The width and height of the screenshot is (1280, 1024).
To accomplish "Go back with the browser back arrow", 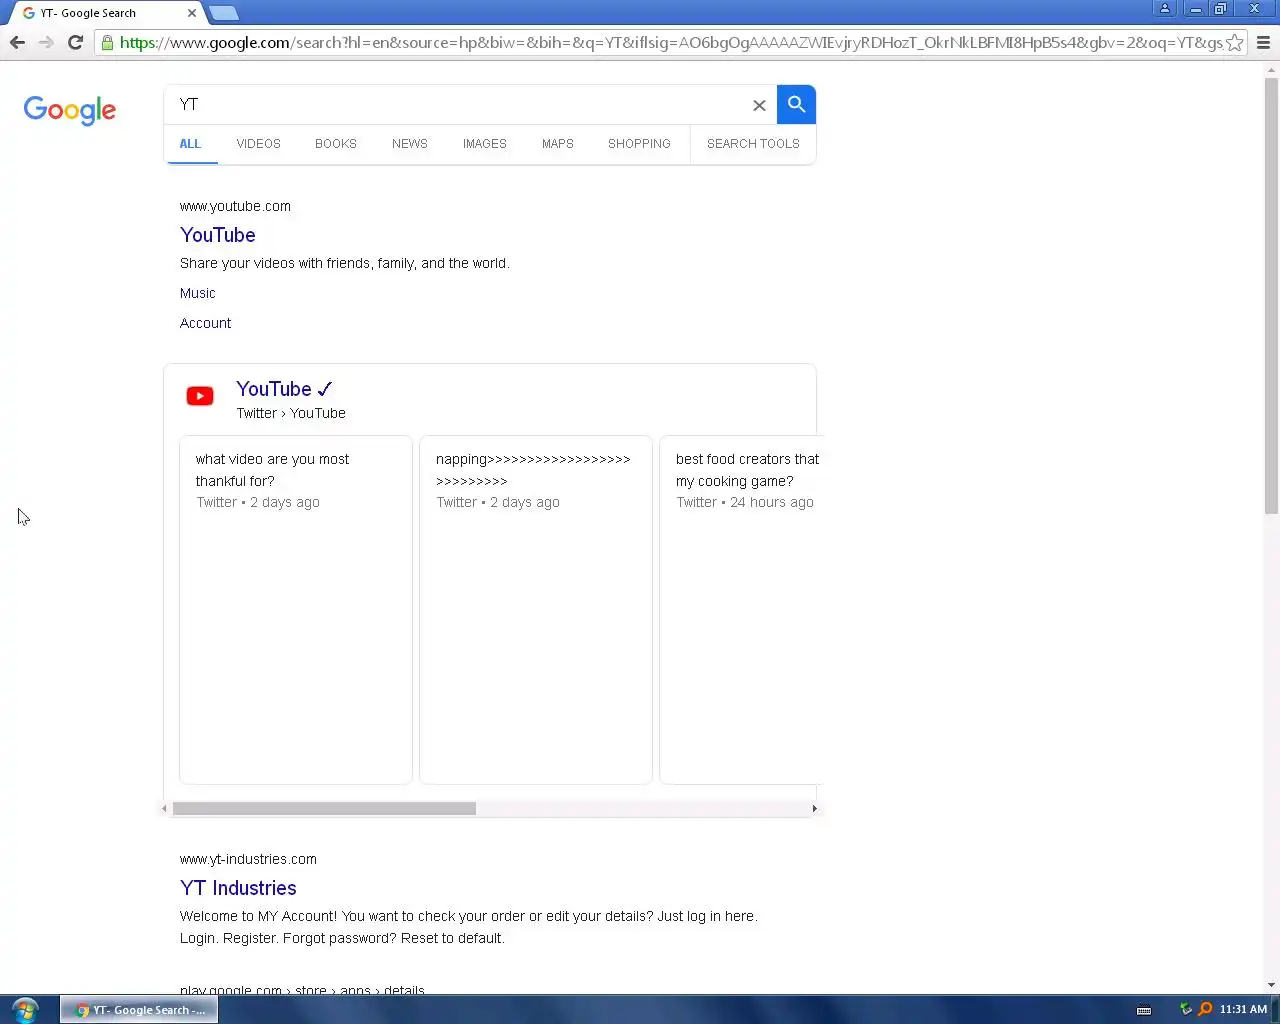I will (17, 42).
